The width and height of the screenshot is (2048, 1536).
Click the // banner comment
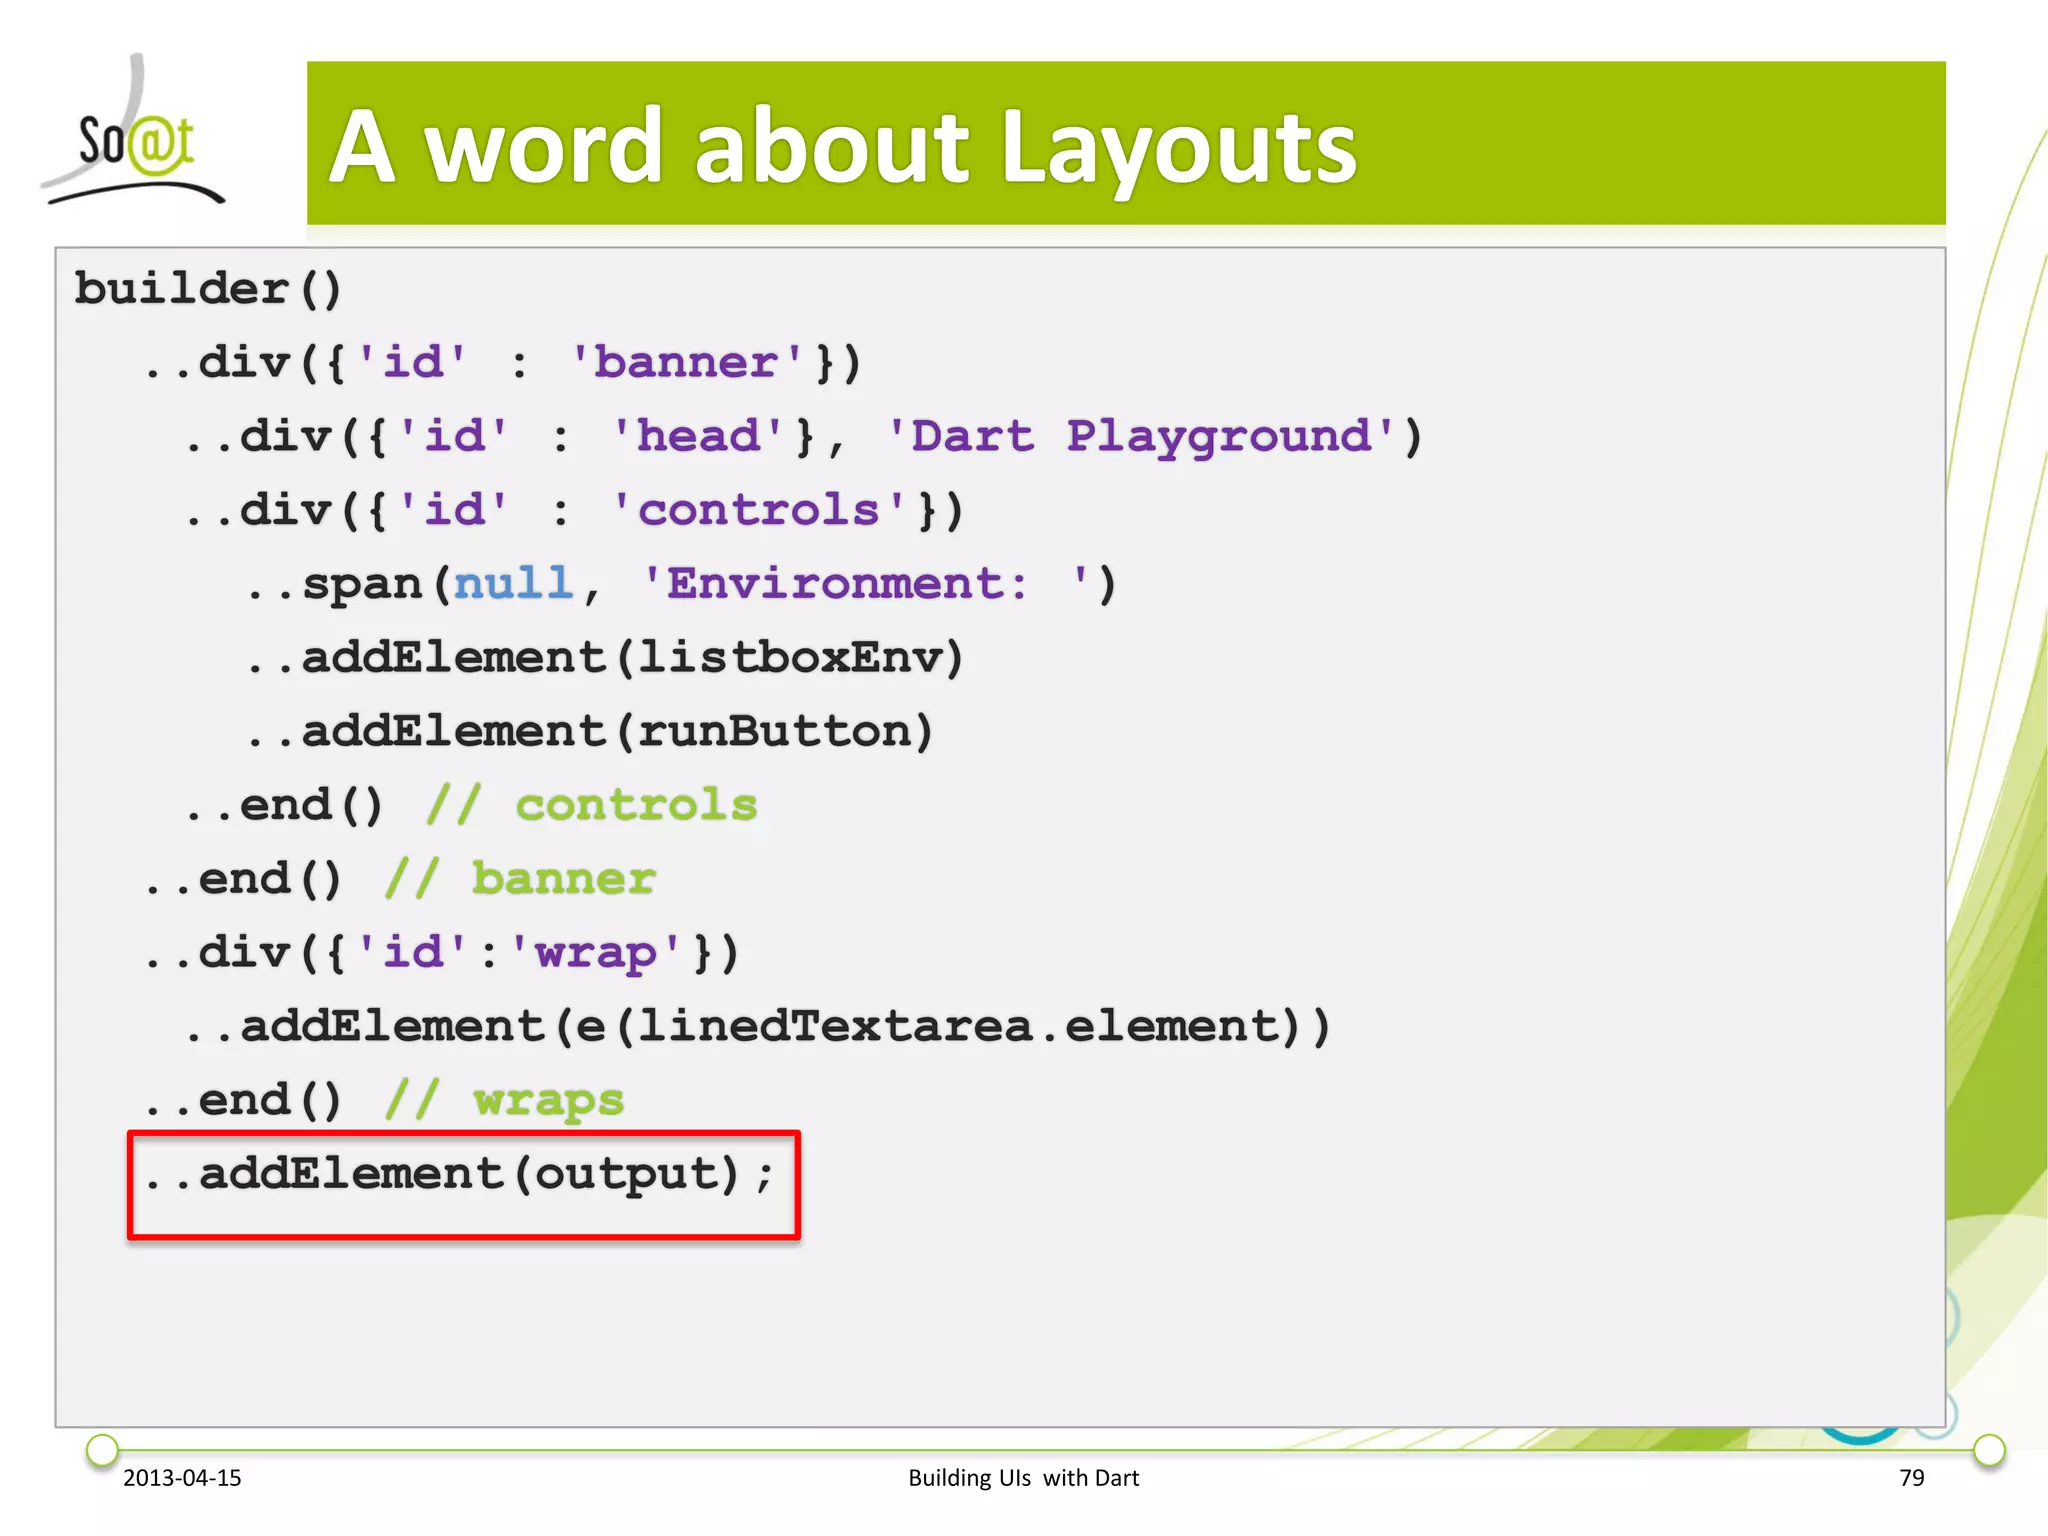[520, 880]
